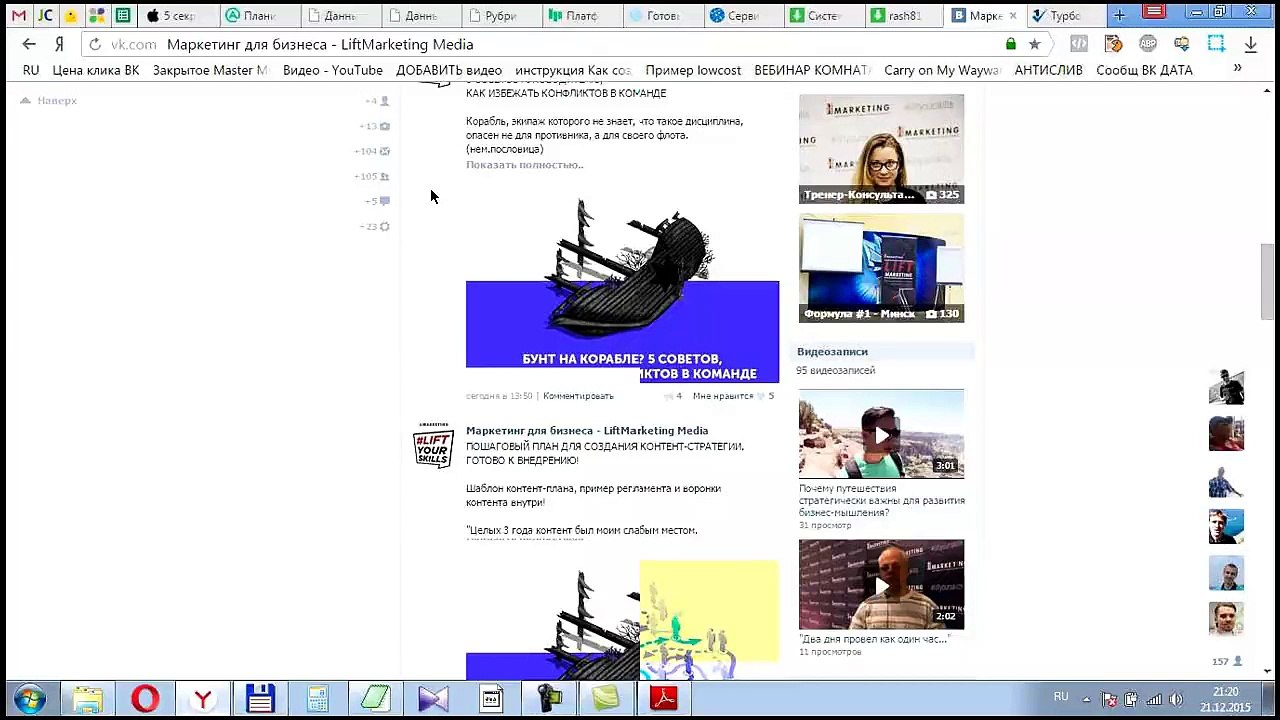Open the +23 settings gear notification

point(375,226)
